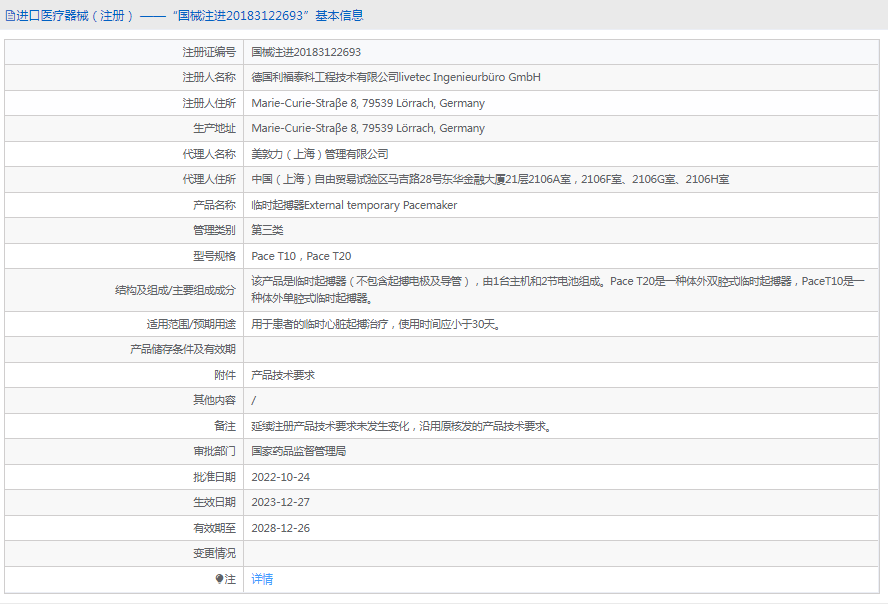Select registration number 国械注进20183122693 in the table
The image size is (888, 604).
[306, 52]
